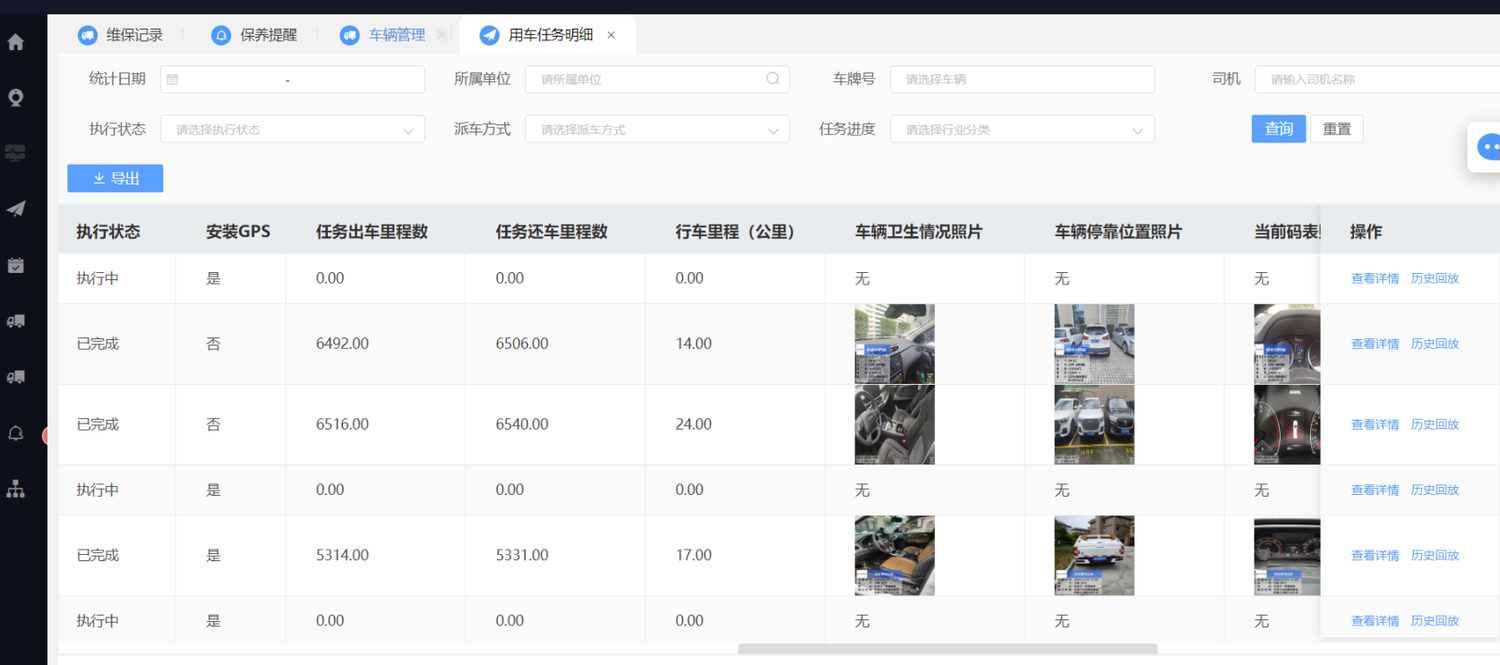
Task: Open the webcam icon in the sidebar
Action: pos(16,98)
